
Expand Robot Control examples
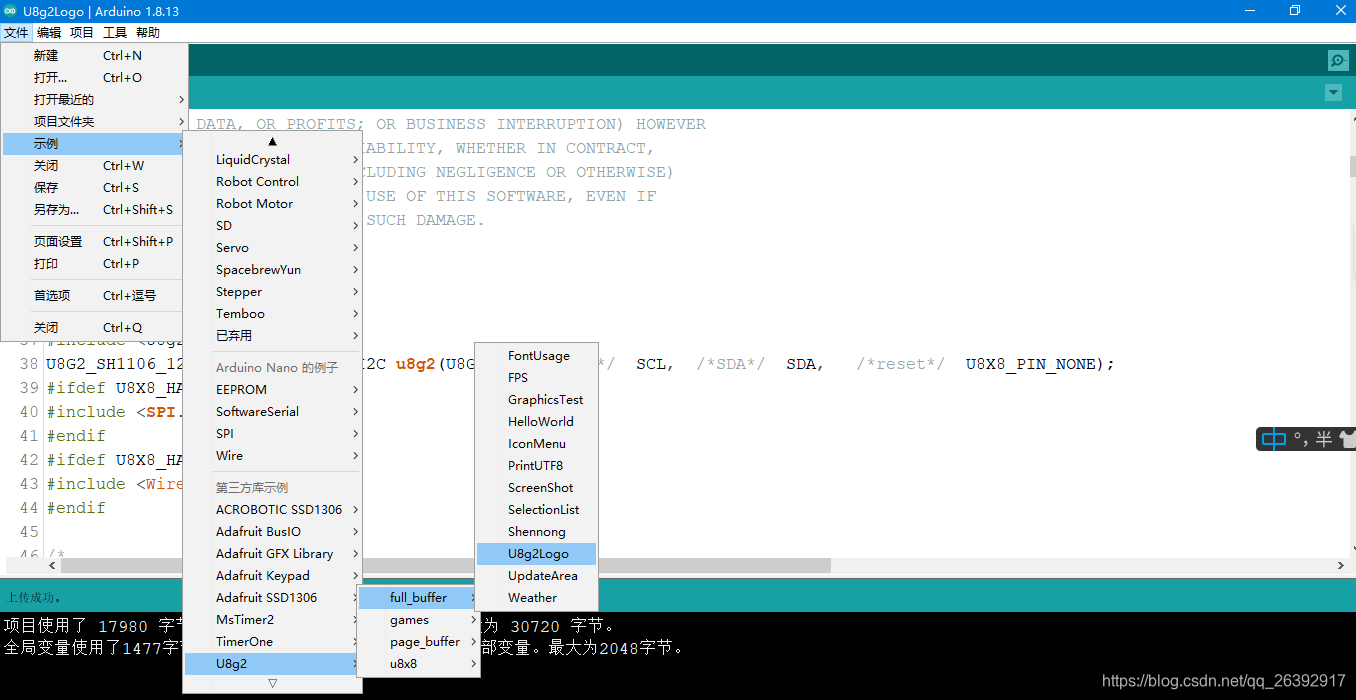[x=272, y=182]
